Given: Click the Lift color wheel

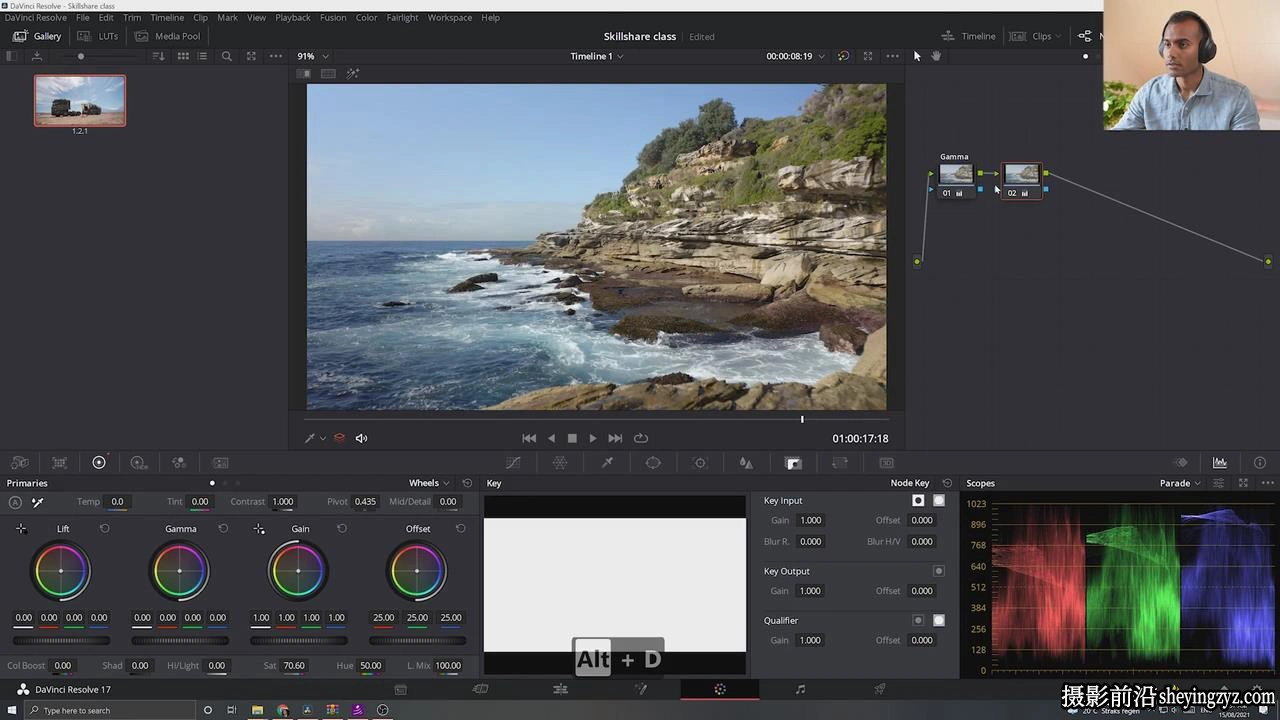Looking at the screenshot, I should point(61,571).
